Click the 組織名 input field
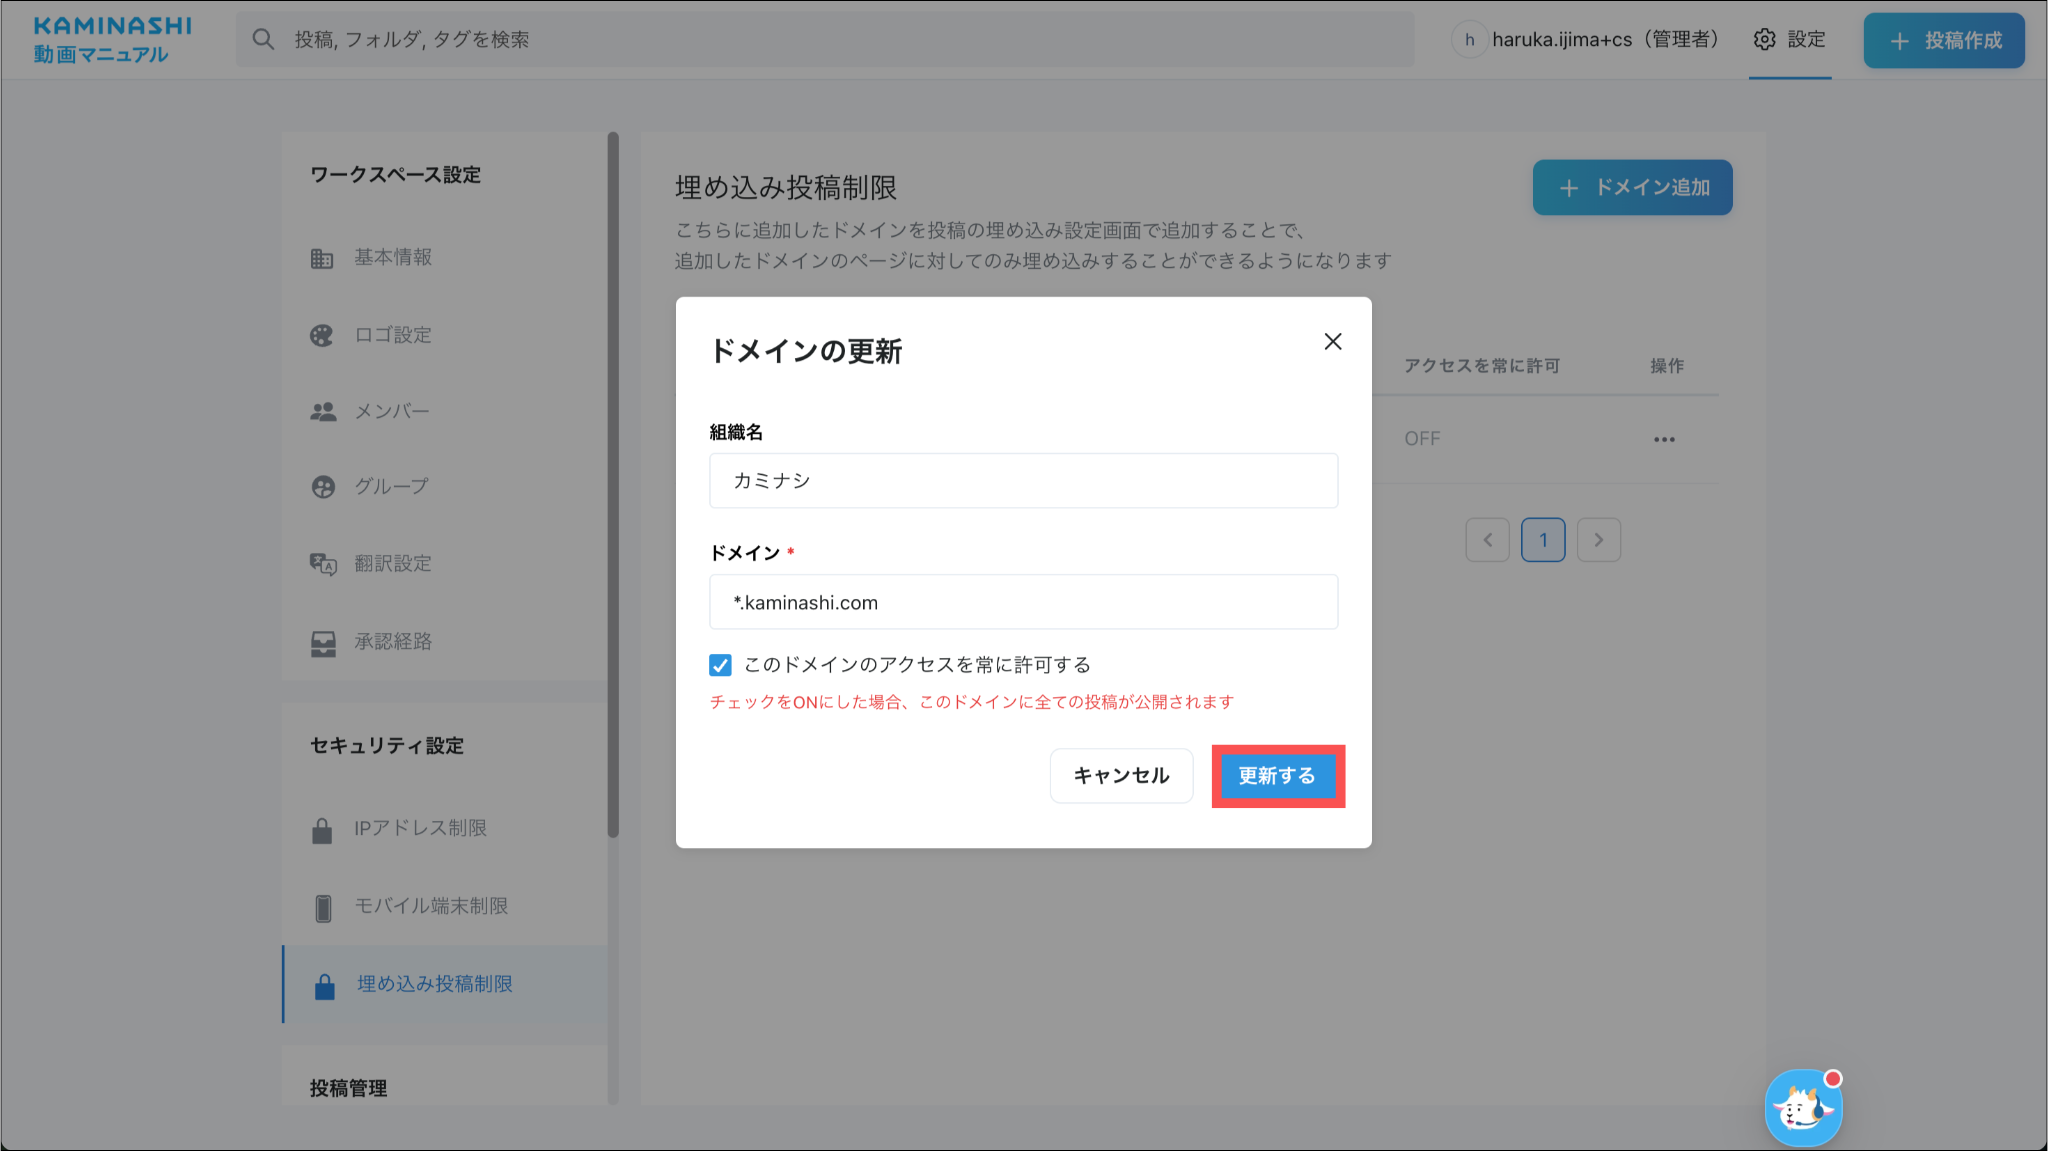 coord(1023,481)
